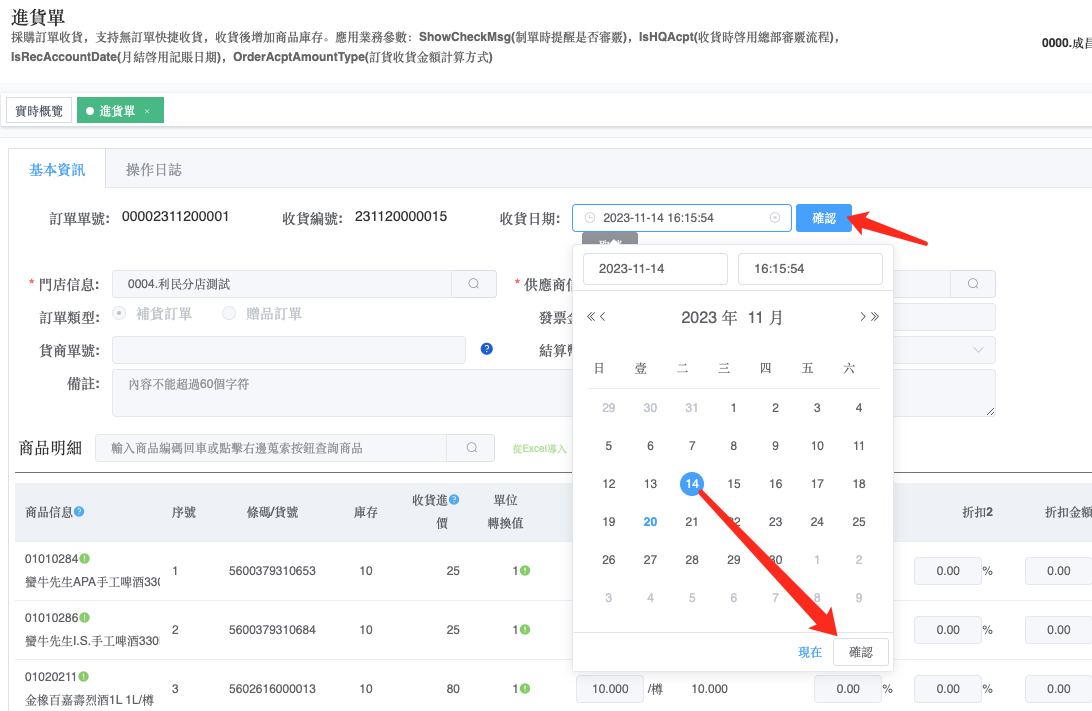This screenshot has width=1092, height=711.
Task: Click order number 00002311200001
Action: pyautogui.click(x=176, y=217)
